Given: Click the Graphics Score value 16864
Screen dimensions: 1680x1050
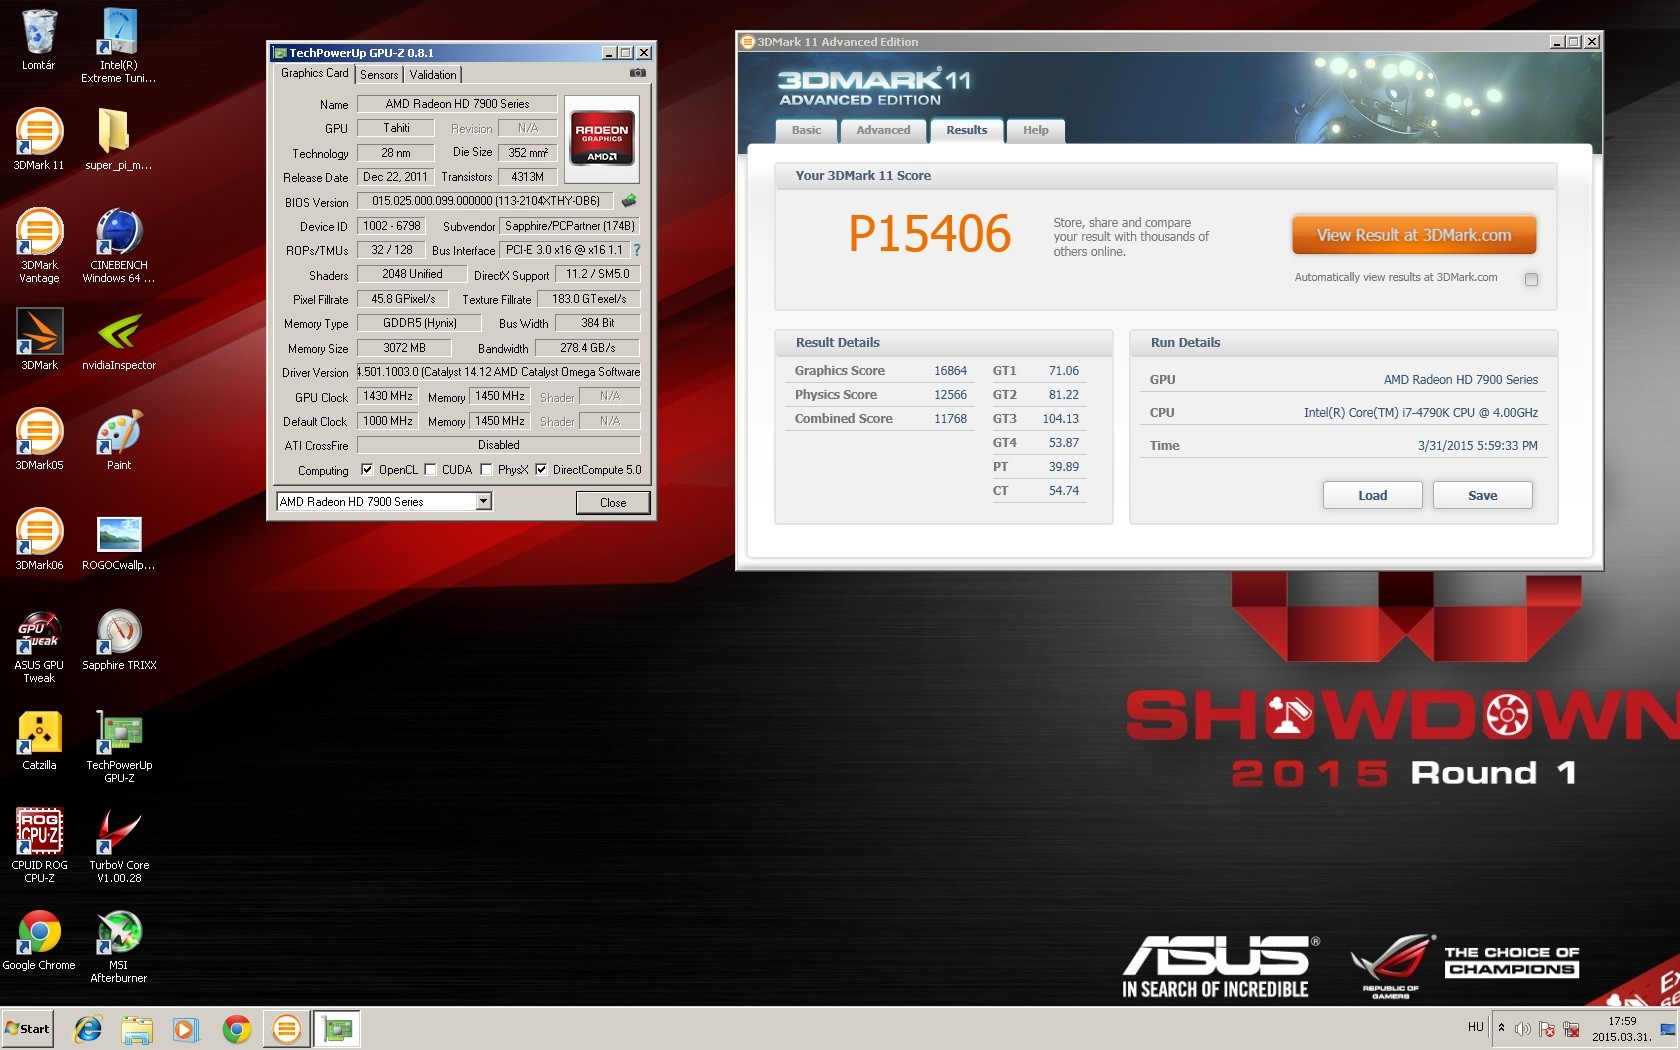Looking at the screenshot, I should click(950, 371).
